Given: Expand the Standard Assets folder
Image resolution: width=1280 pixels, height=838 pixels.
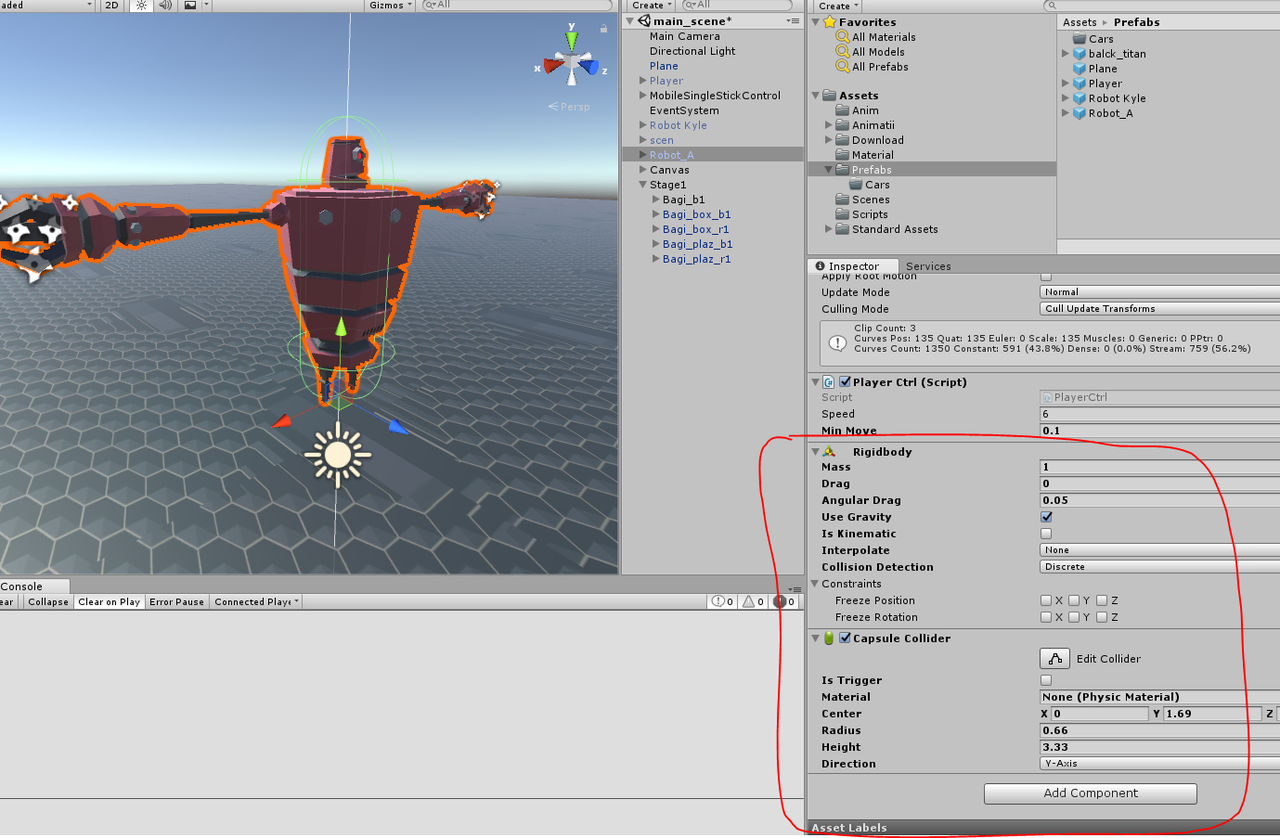Looking at the screenshot, I should point(829,229).
